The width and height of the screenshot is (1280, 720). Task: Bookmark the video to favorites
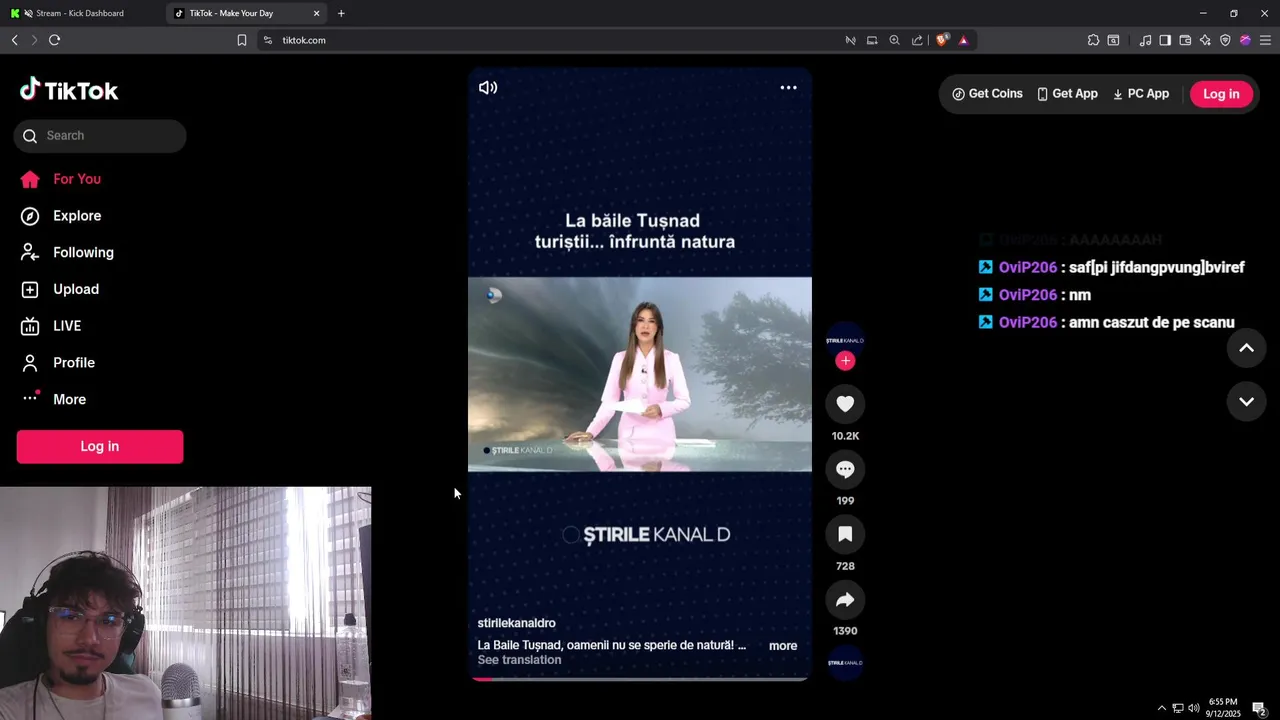[845, 534]
